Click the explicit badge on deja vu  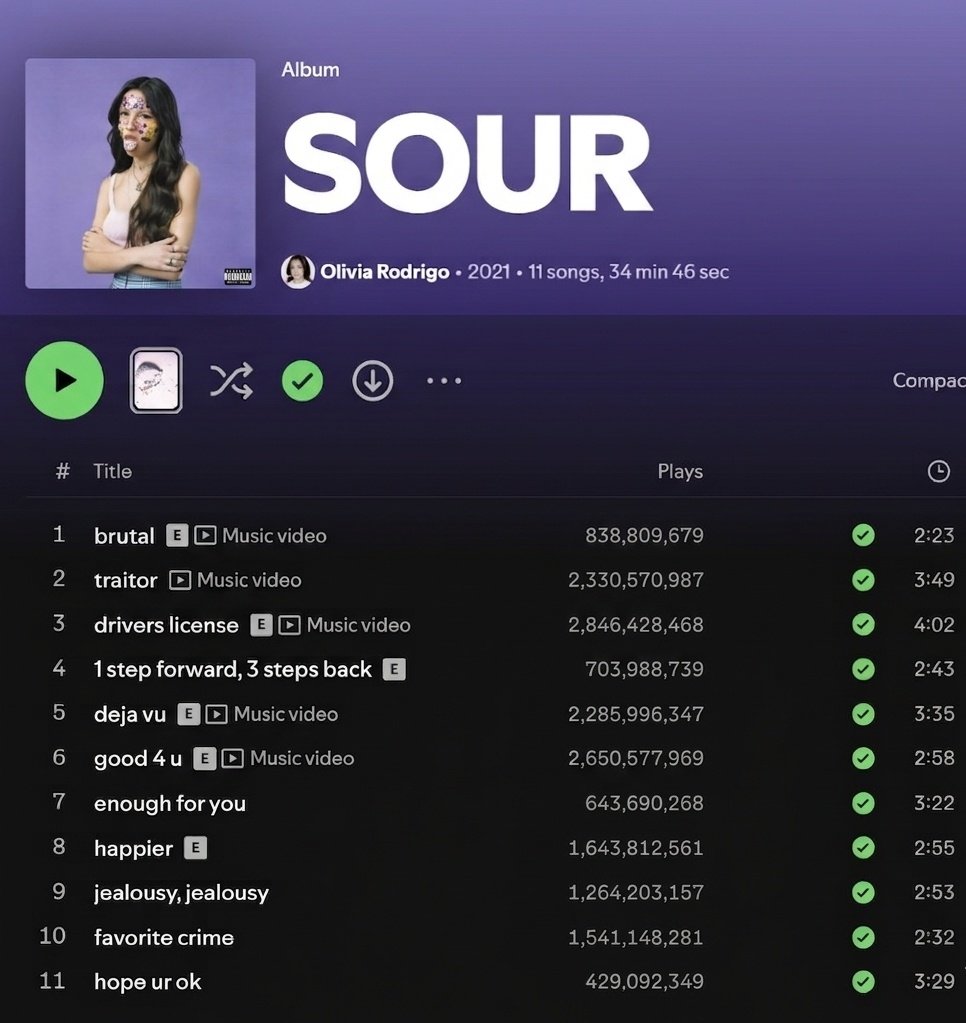pos(189,714)
